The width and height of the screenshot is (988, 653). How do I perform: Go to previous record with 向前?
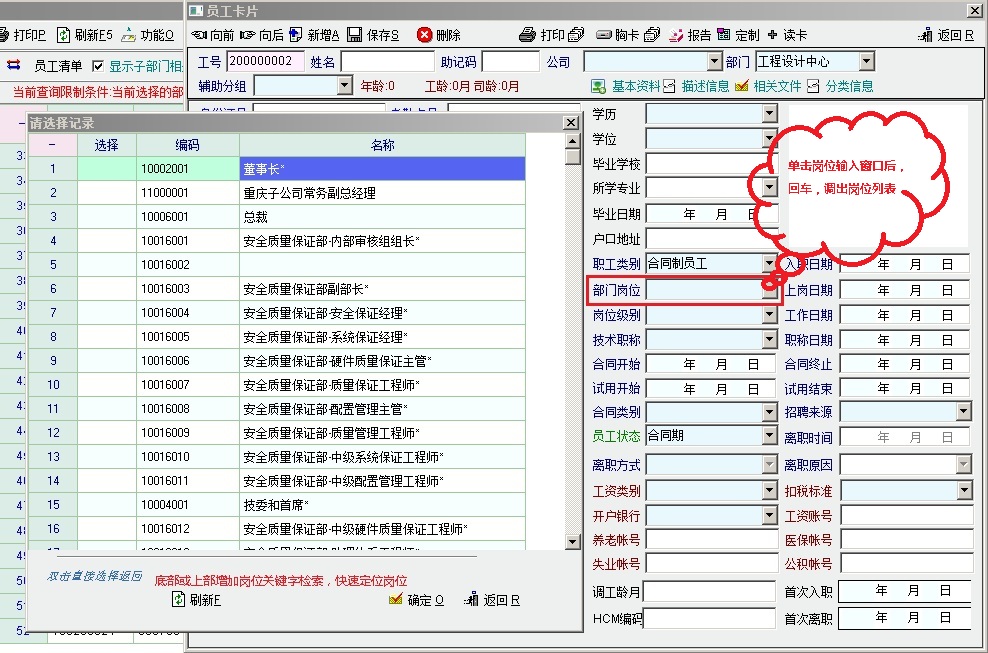(199, 35)
